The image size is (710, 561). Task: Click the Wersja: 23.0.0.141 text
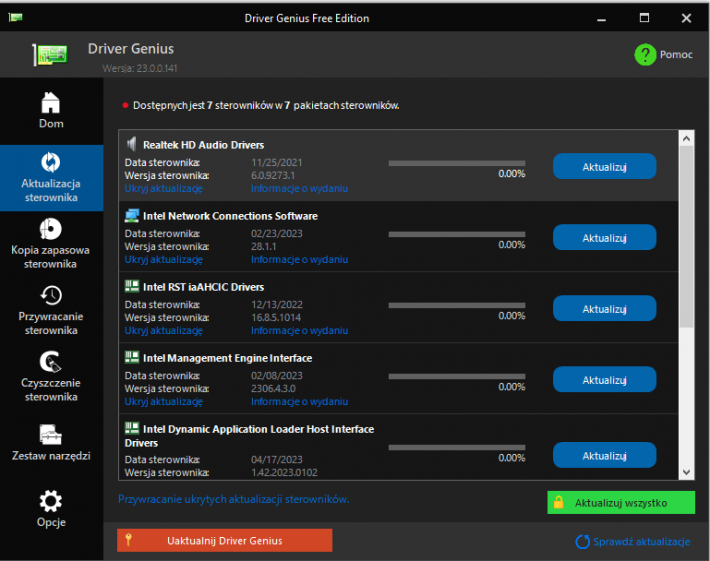140,68
